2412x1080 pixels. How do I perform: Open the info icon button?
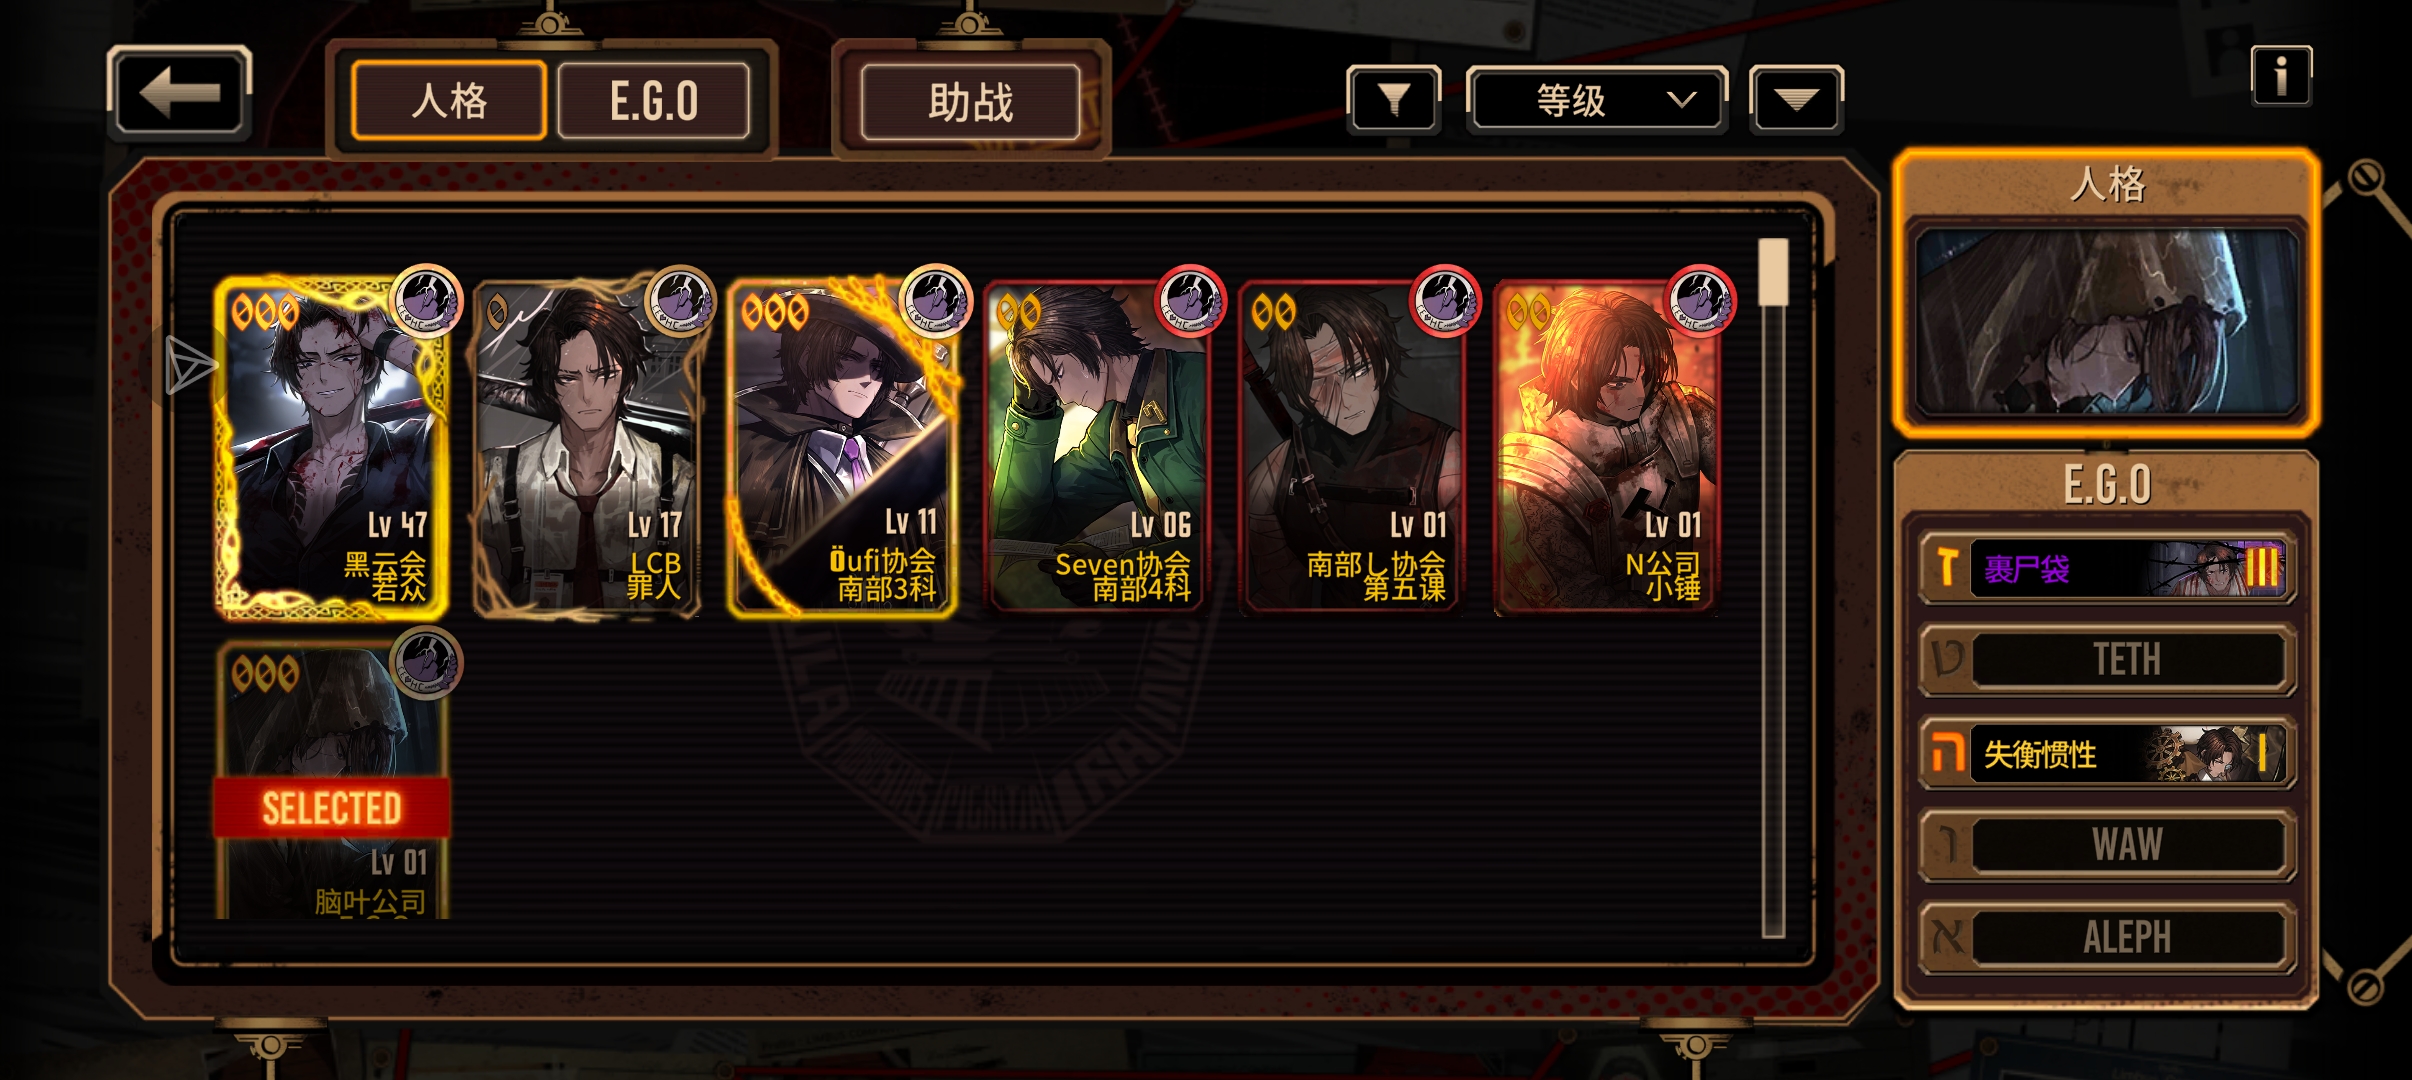point(2281,76)
